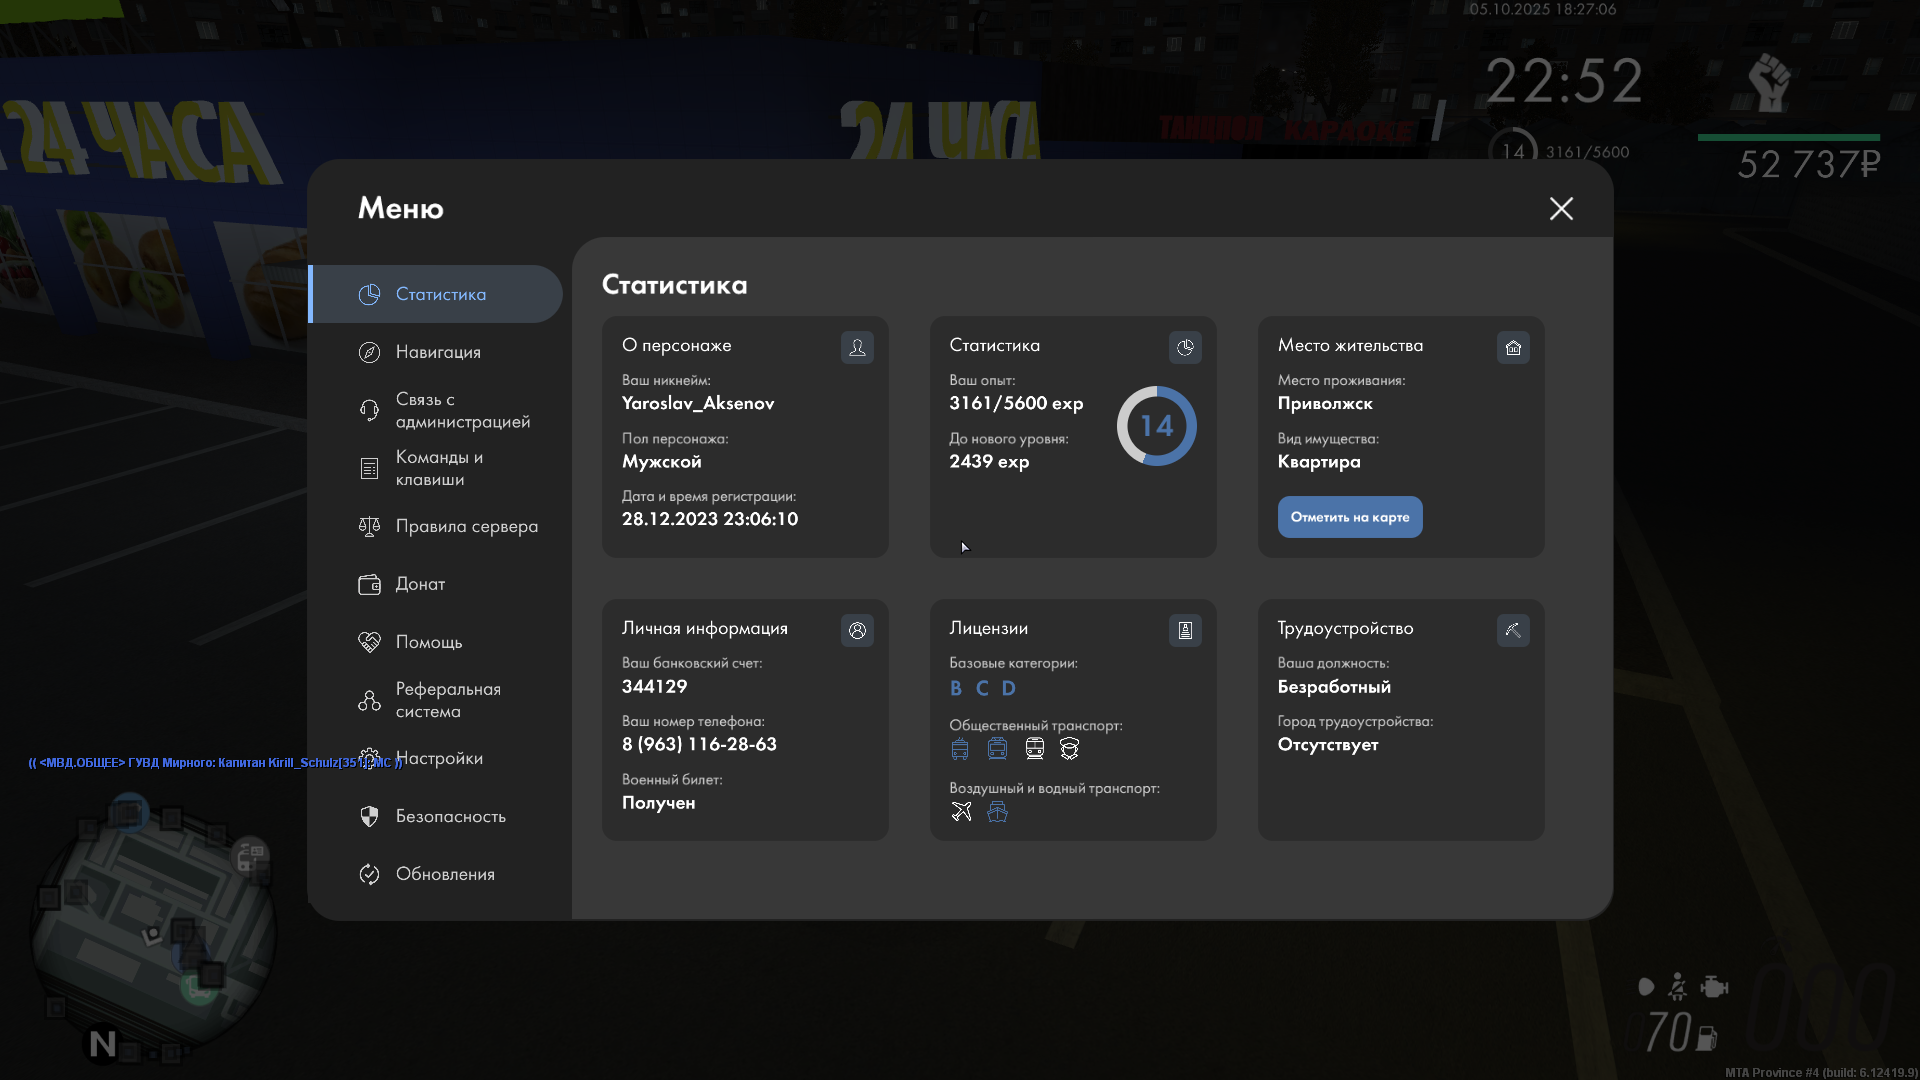Go to Правила сервера
Image resolution: width=1920 pixels, height=1080 pixels.
(x=465, y=526)
